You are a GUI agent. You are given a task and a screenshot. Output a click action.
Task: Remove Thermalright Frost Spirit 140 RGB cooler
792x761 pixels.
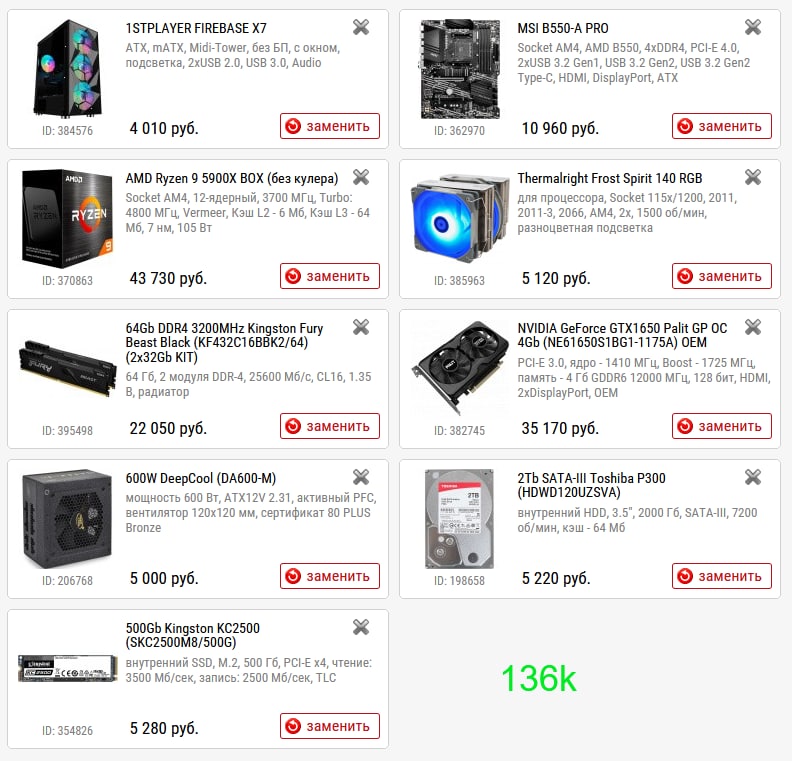pyautogui.click(x=753, y=177)
